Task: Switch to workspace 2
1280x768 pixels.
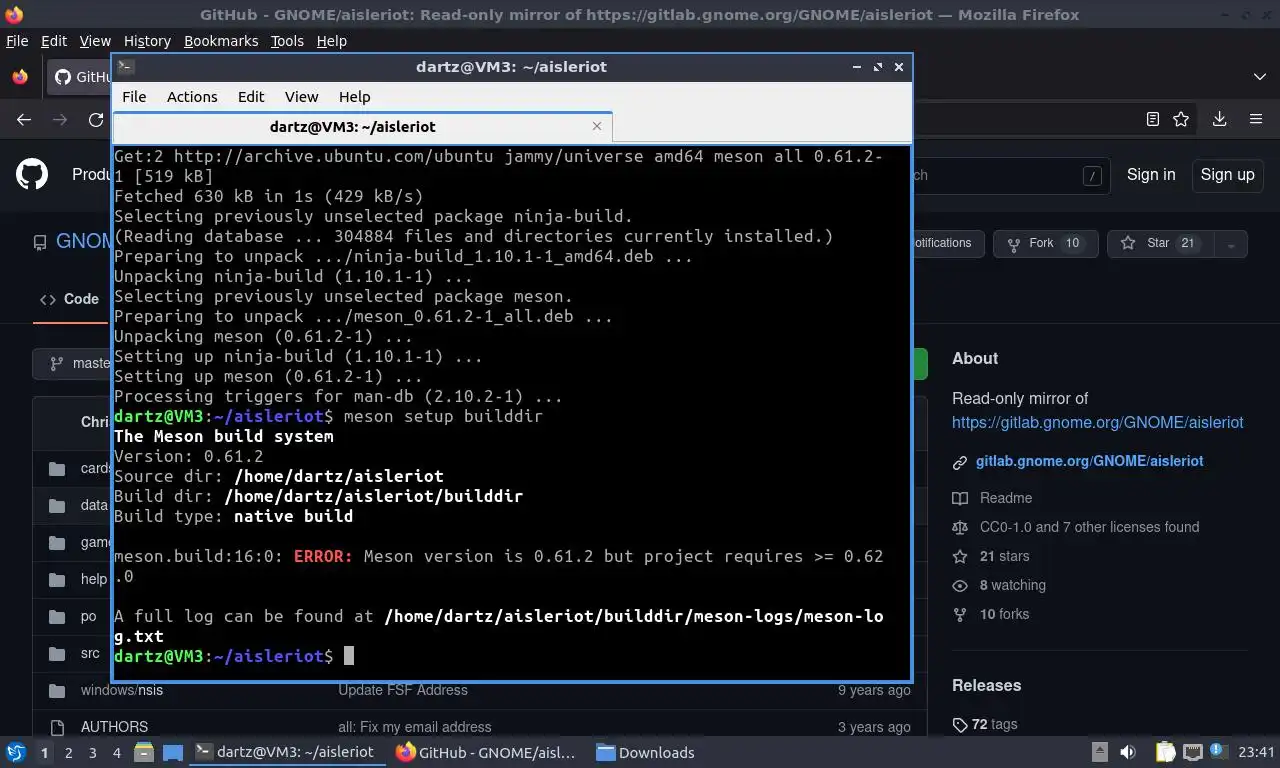Action: [68, 752]
